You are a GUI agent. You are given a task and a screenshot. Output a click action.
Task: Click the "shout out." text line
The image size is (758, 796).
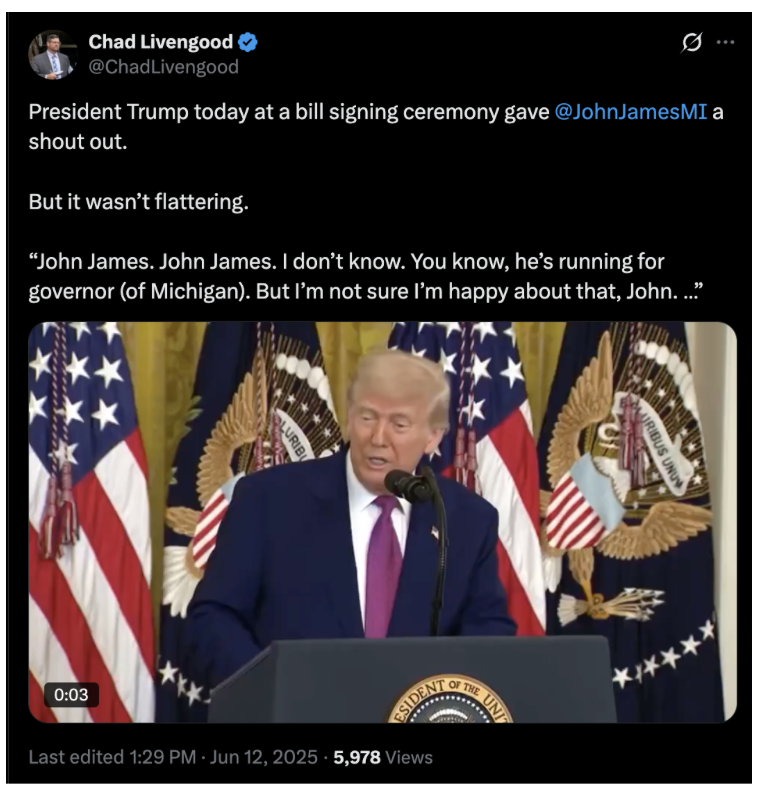click(x=78, y=142)
